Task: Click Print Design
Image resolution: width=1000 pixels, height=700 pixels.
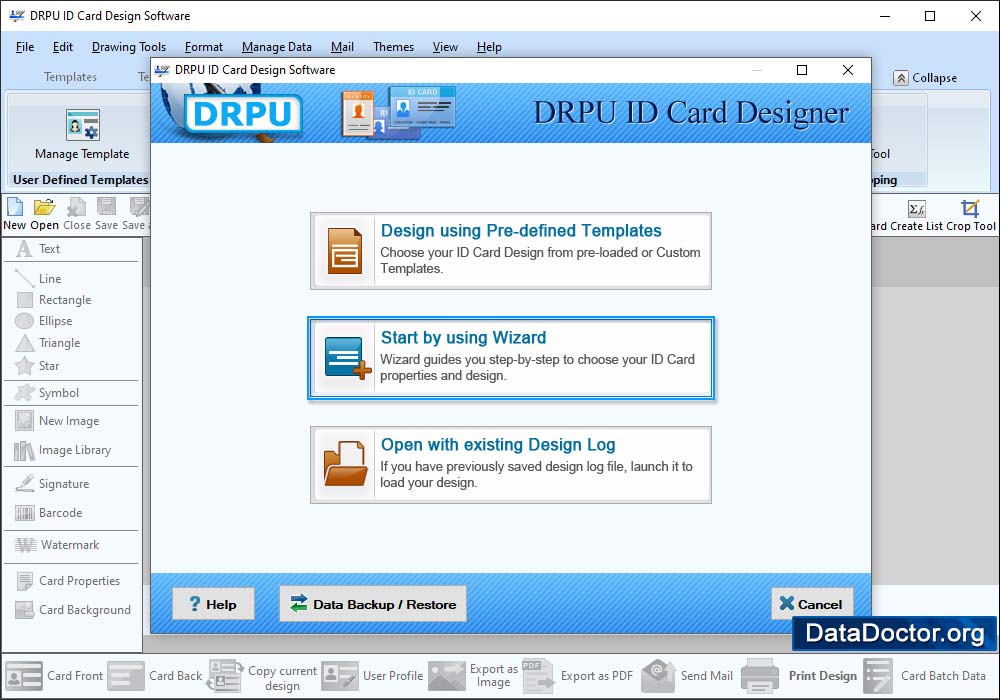Action: coord(800,676)
